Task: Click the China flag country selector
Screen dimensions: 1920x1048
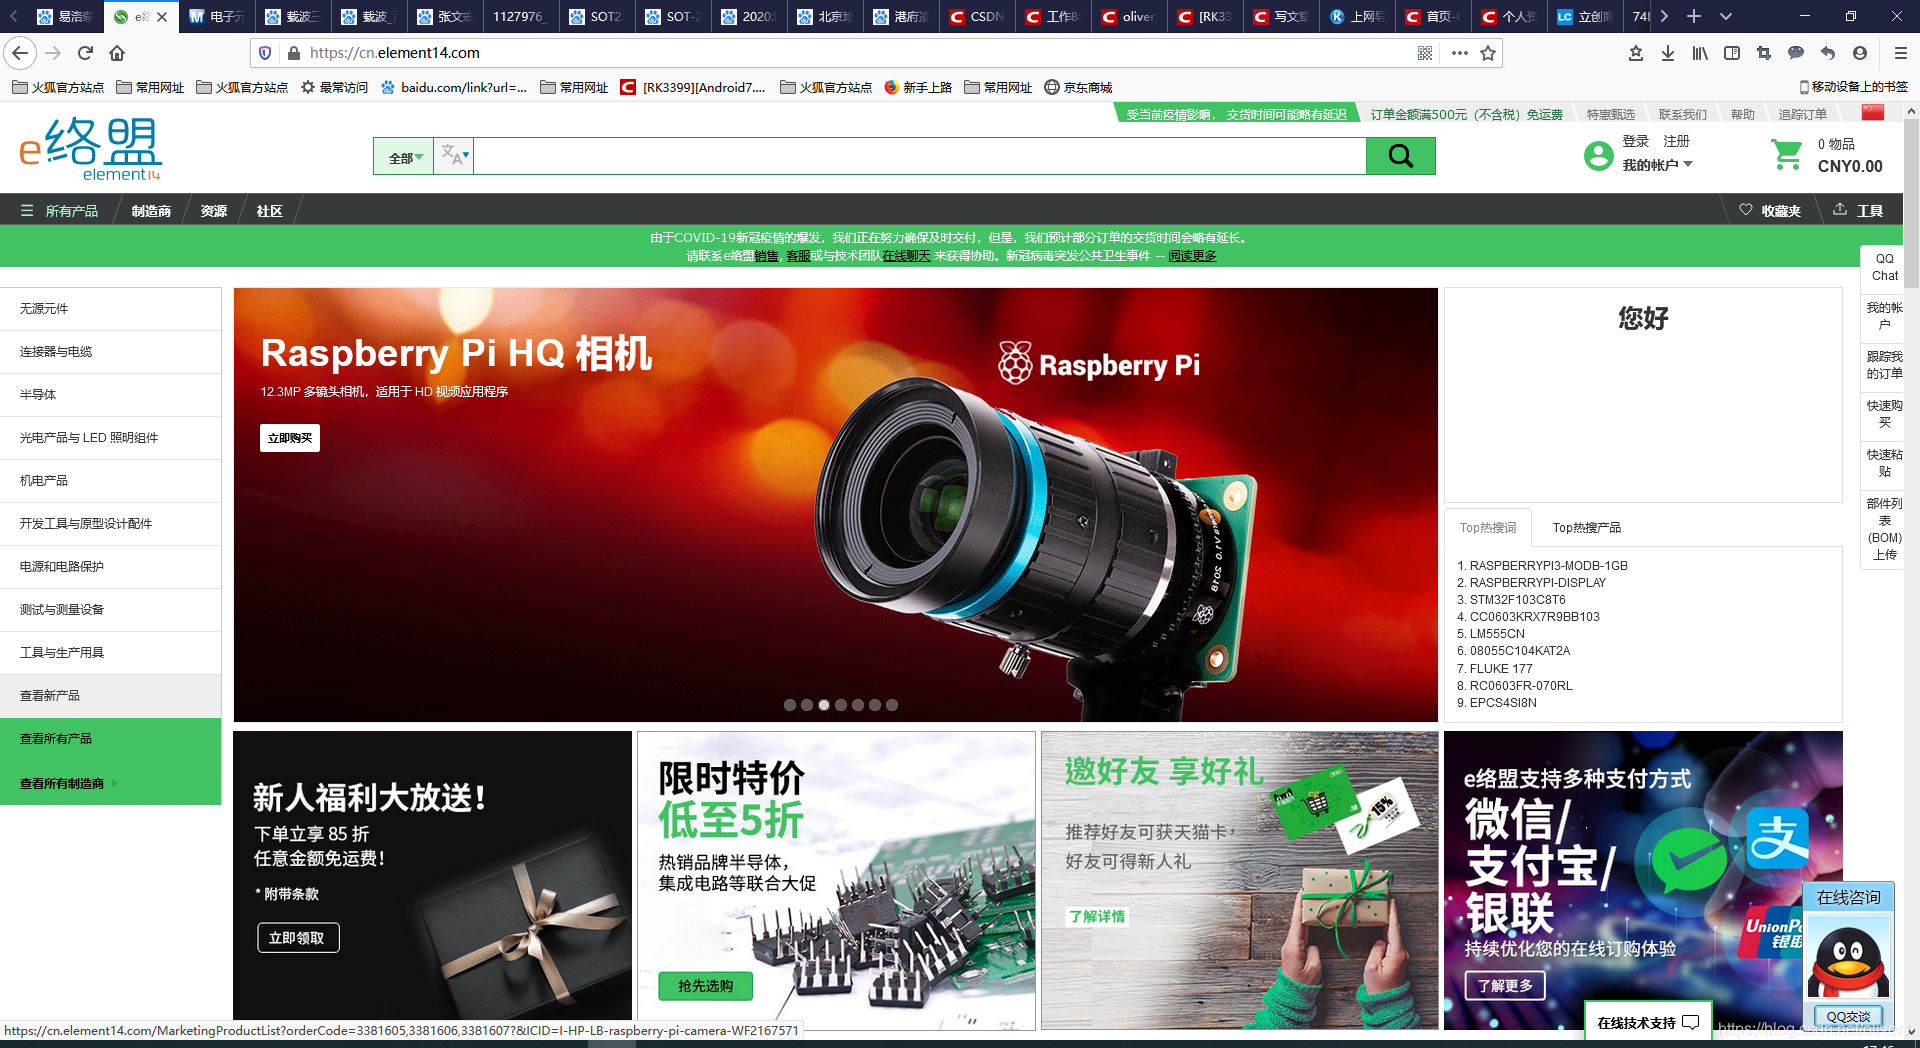Action: click(1873, 113)
